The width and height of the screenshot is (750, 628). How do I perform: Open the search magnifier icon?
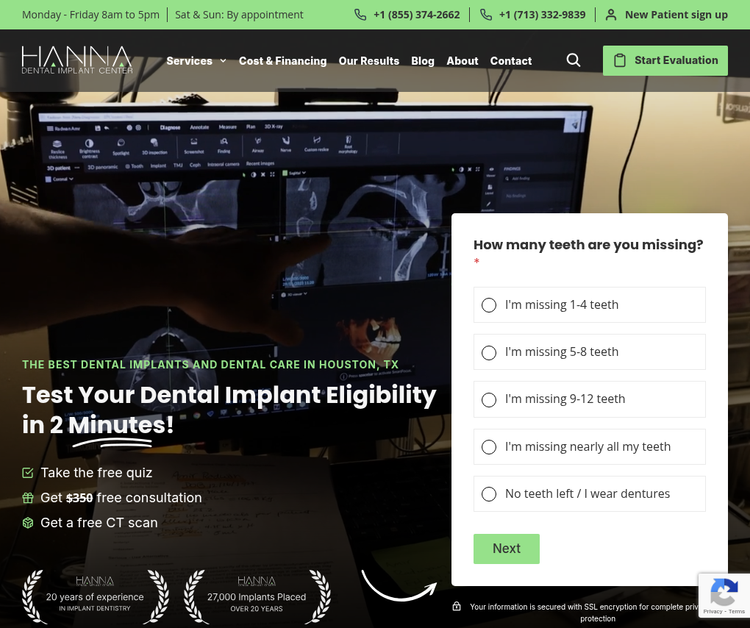click(x=573, y=60)
